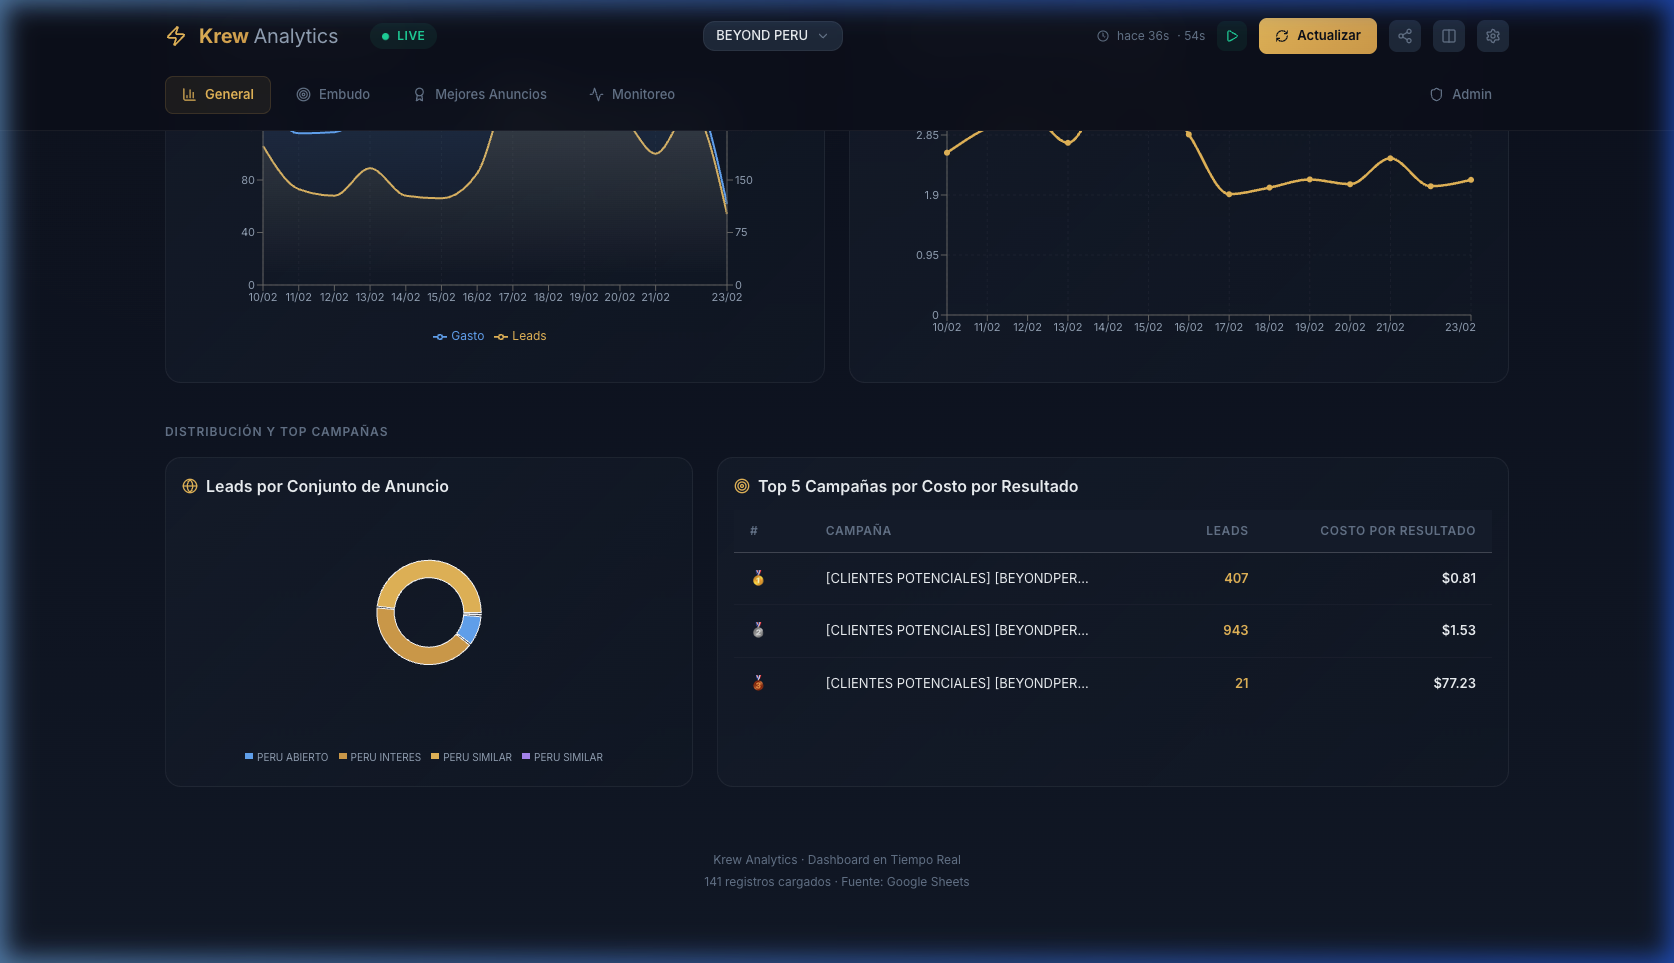This screenshot has width=1674, height=963.
Task: Click the Krew Analytics lightning bolt logo
Action: (176, 36)
